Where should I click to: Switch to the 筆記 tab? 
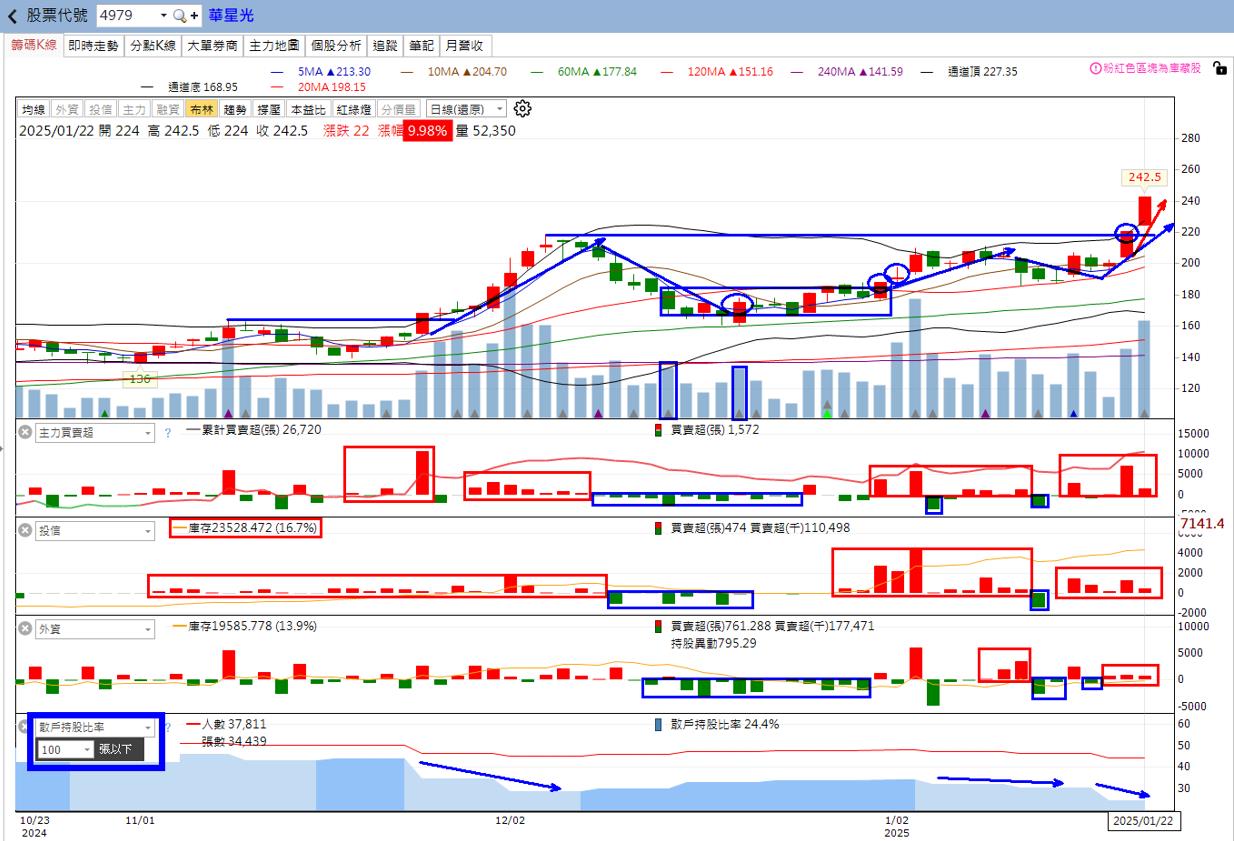(x=421, y=46)
